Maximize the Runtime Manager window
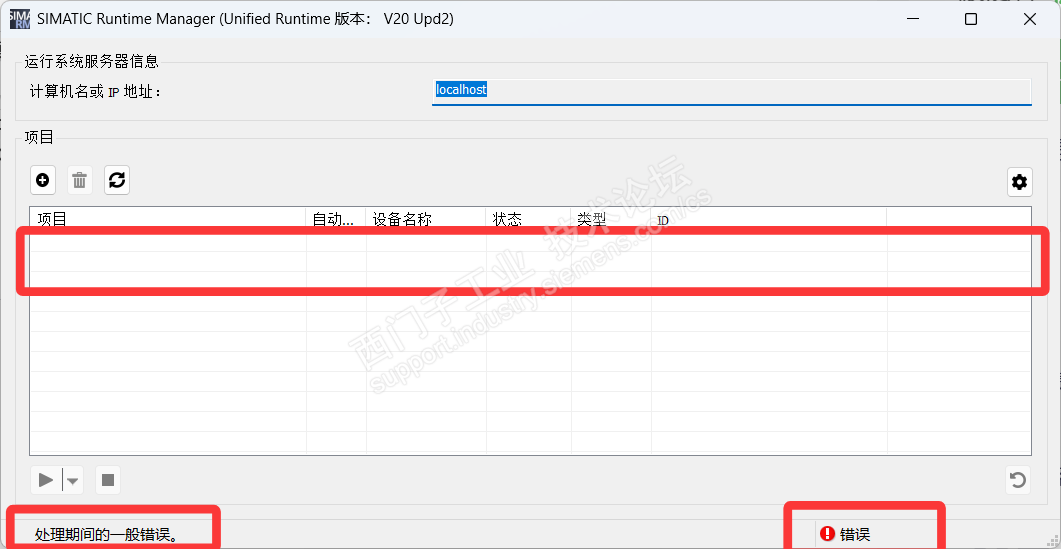The width and height of the screenshot is (1061, 549). (x=970, y=20)
